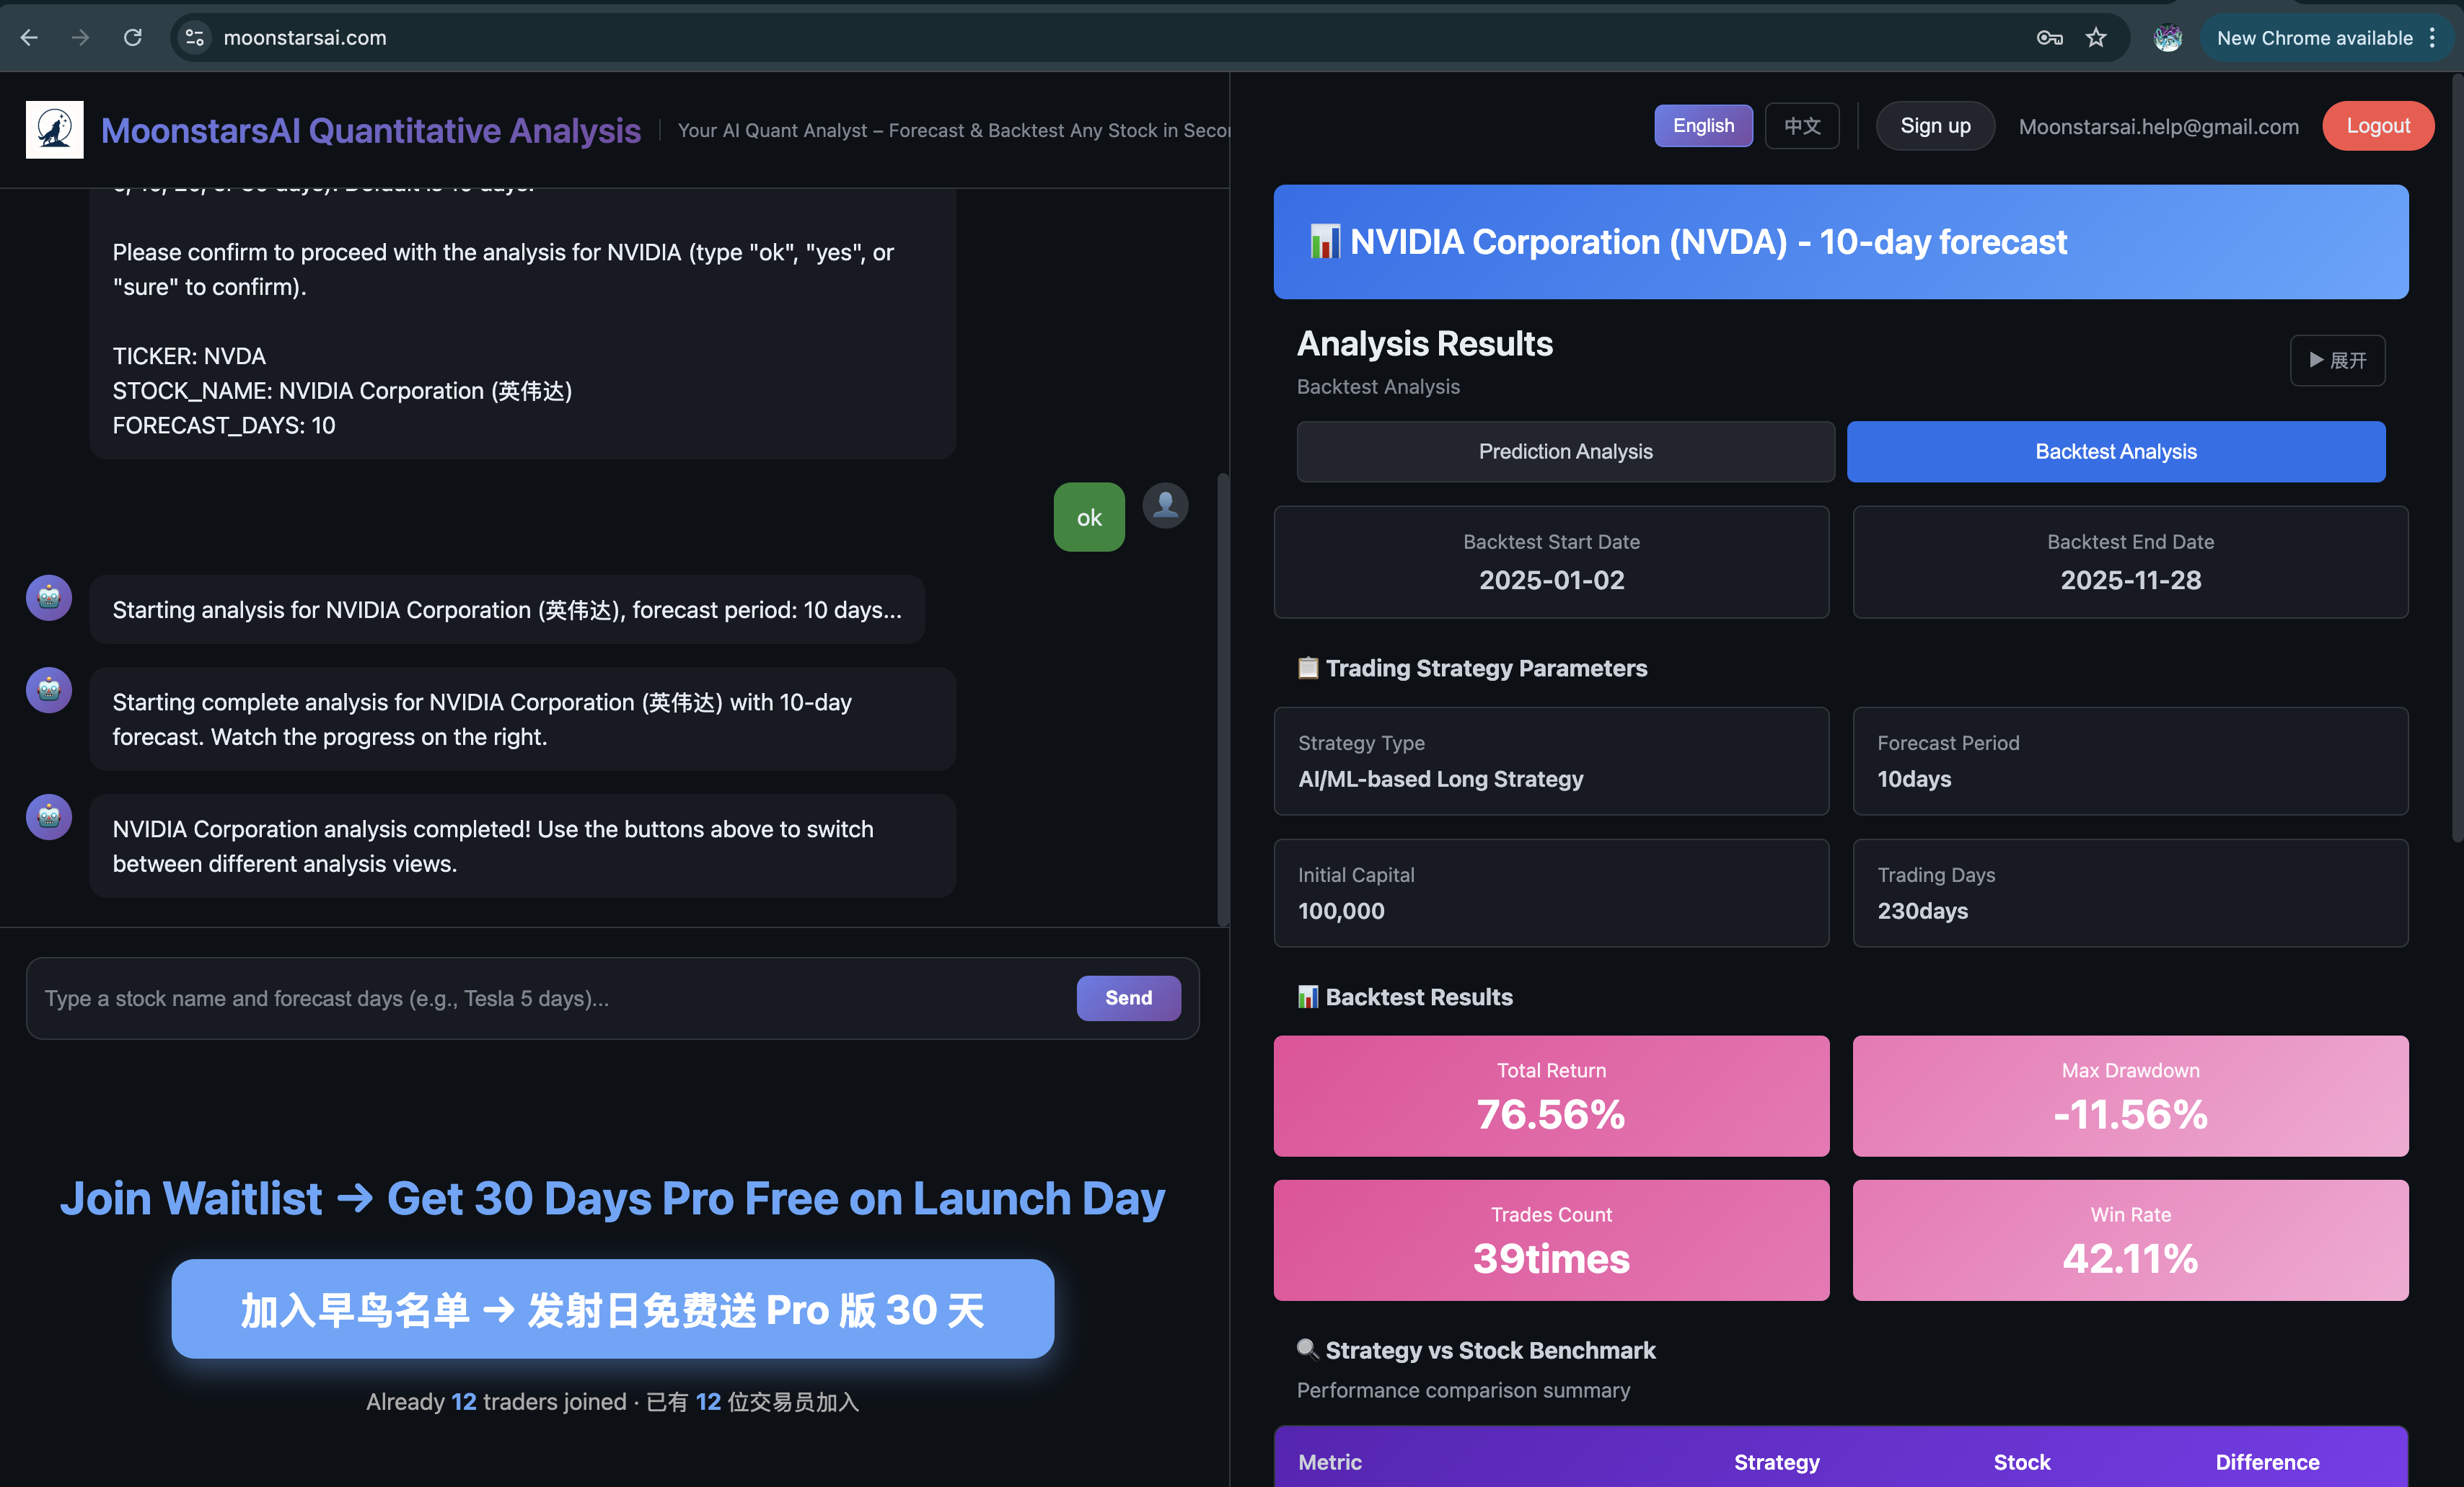Reload the current page
2464x1487 pixels.
click(133, 37)
